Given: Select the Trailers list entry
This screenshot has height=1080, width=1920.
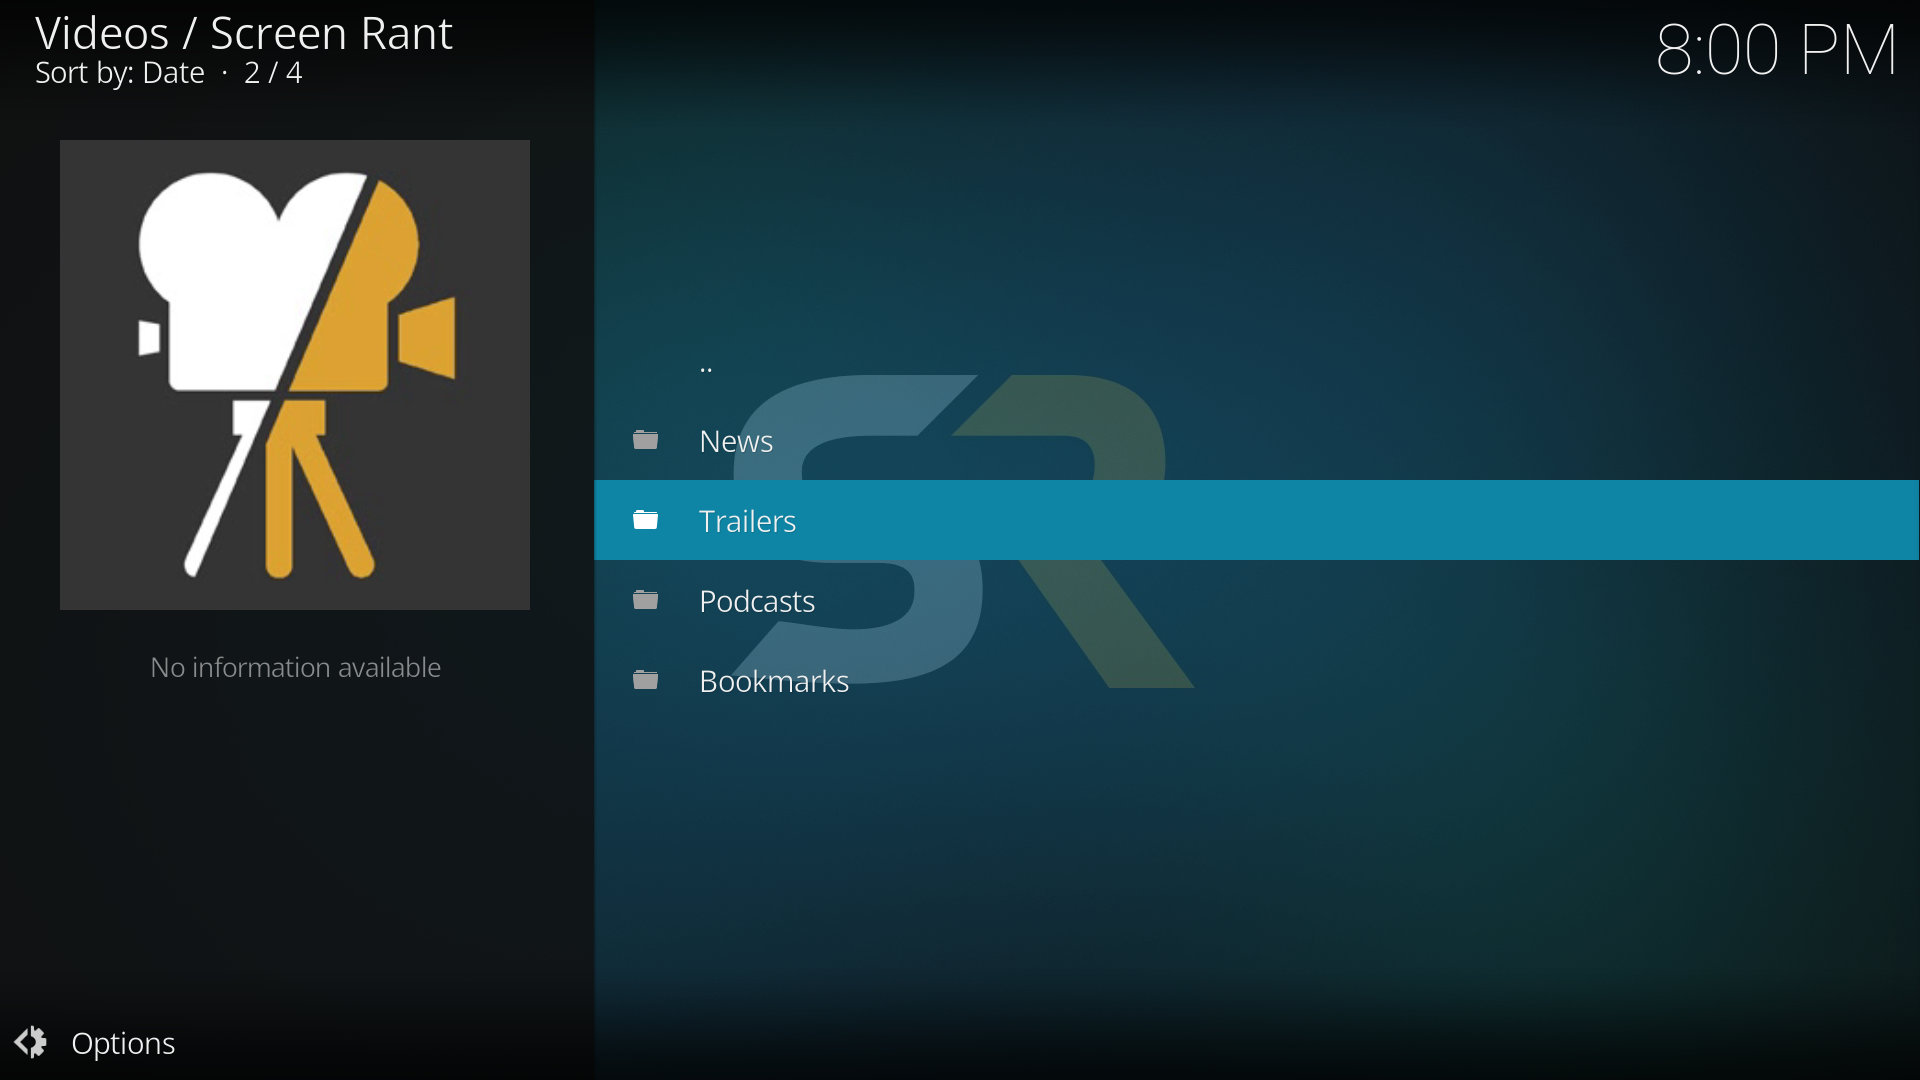Looking at the screenshot, I should tap(747, 521).
